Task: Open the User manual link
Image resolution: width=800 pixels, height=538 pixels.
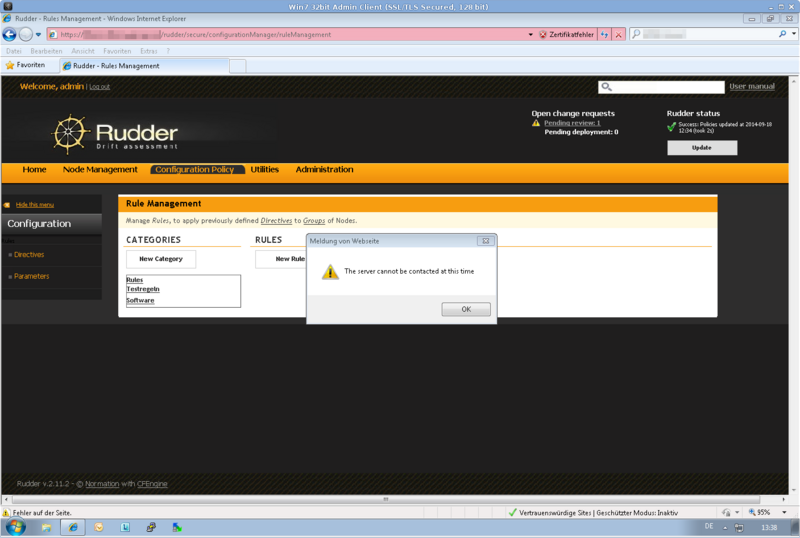Action: coord(752,86)
